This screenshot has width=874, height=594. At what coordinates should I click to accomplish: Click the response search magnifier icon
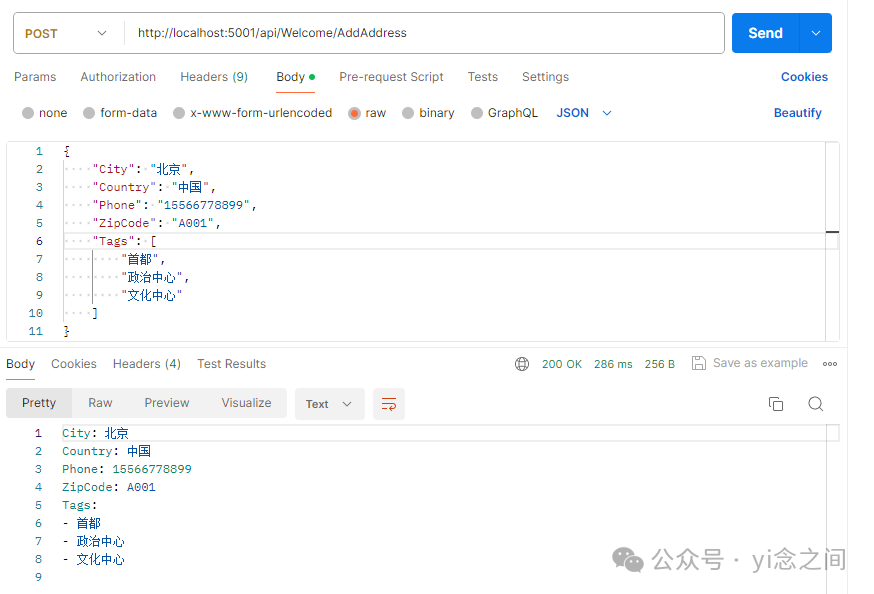coord(815,404)
